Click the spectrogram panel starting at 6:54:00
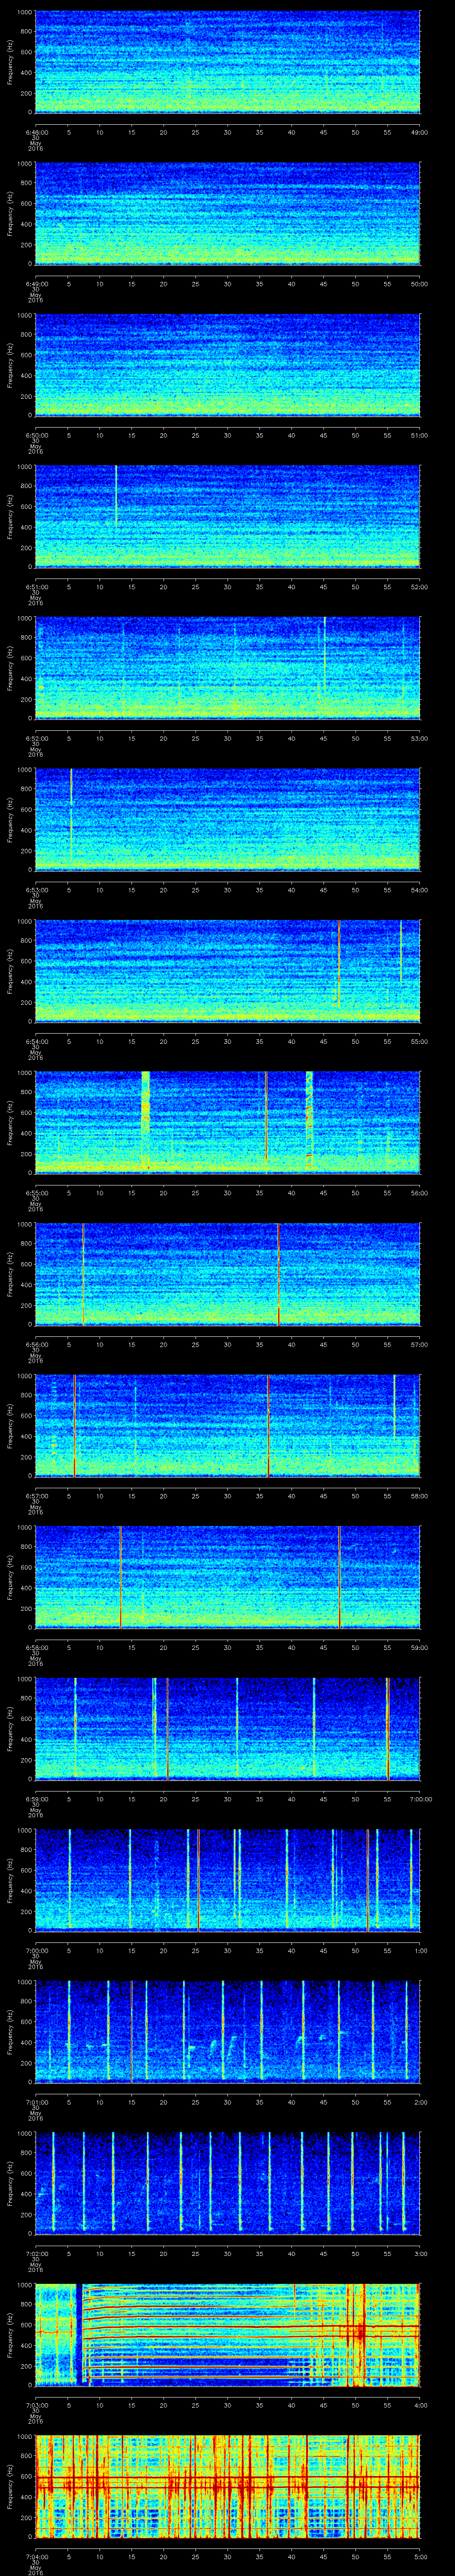 [x=227, y=972]
